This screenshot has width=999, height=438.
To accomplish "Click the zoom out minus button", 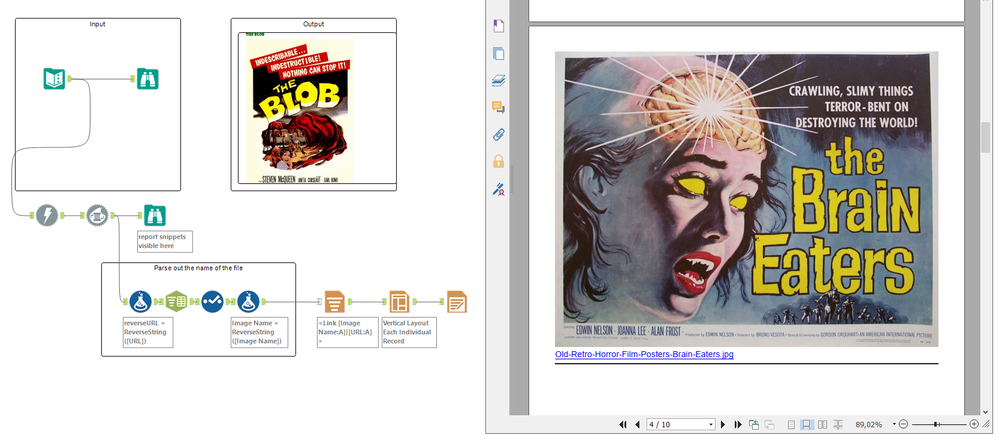I will tap(903, 425).
